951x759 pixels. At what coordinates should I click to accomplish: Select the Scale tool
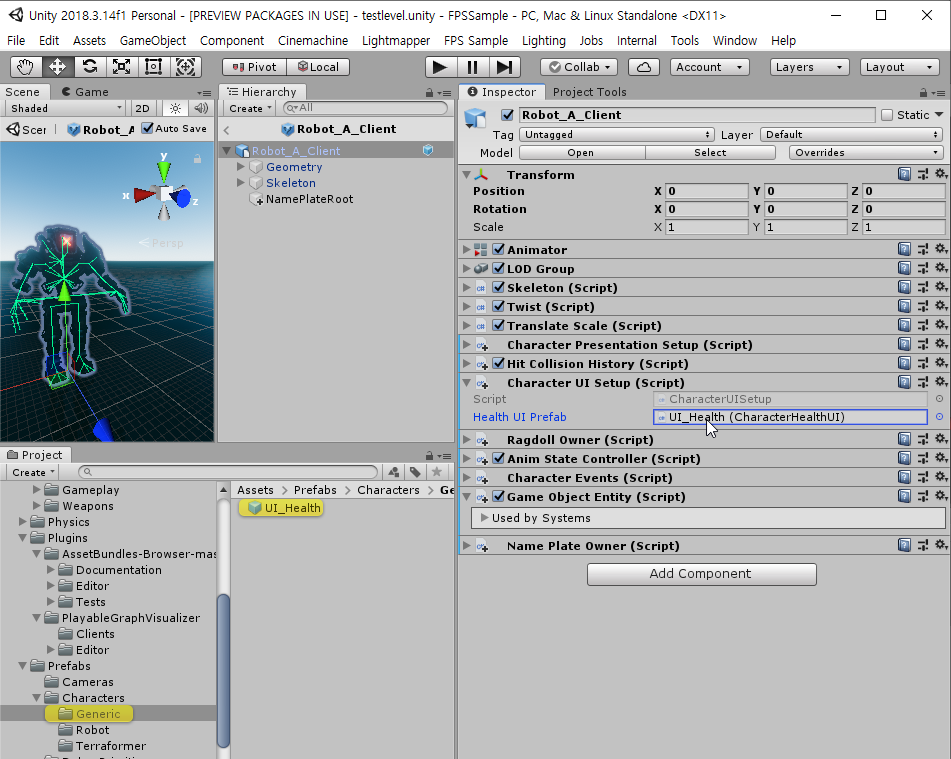[x=121, y=67]
